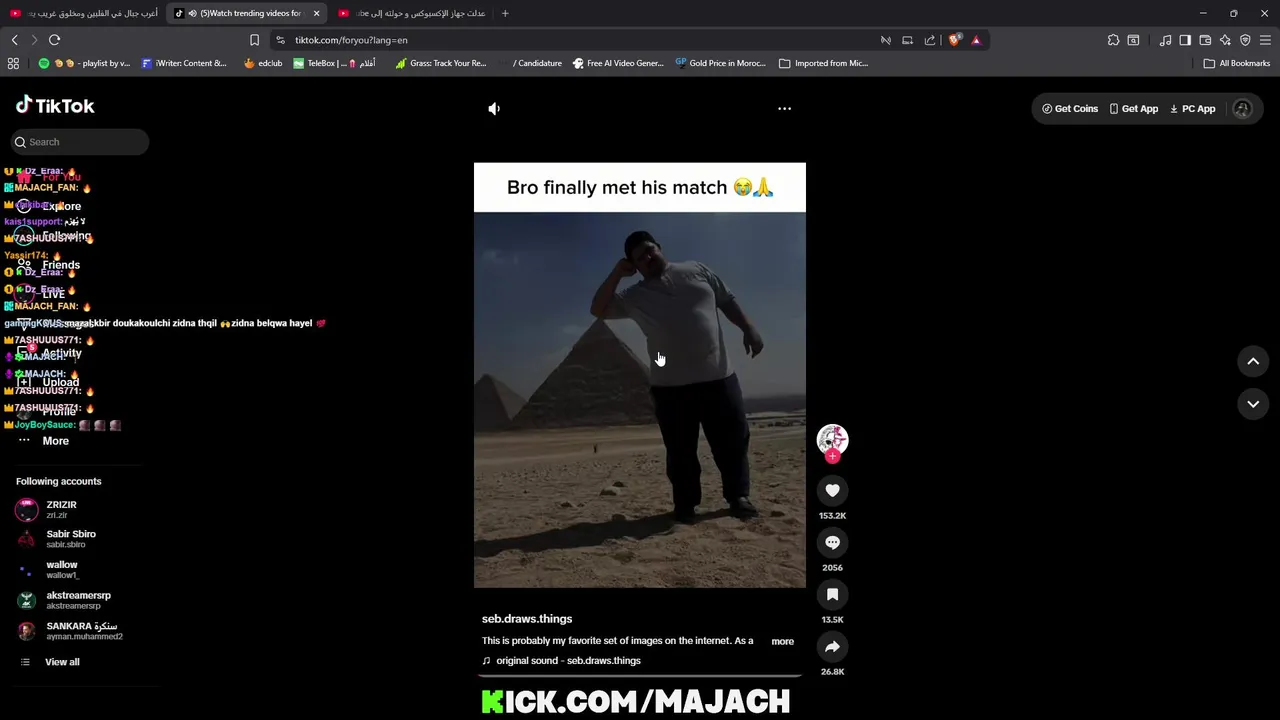Open the ZRIZIR following account
Viewport: 1280px width, 720px height.
[60, 509]
